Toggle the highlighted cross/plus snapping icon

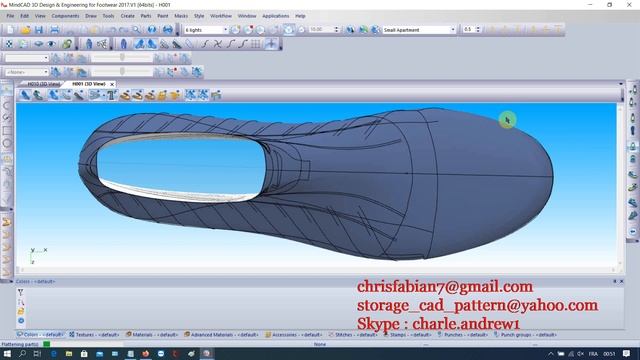pyautogui.click(x=271, y=44)
